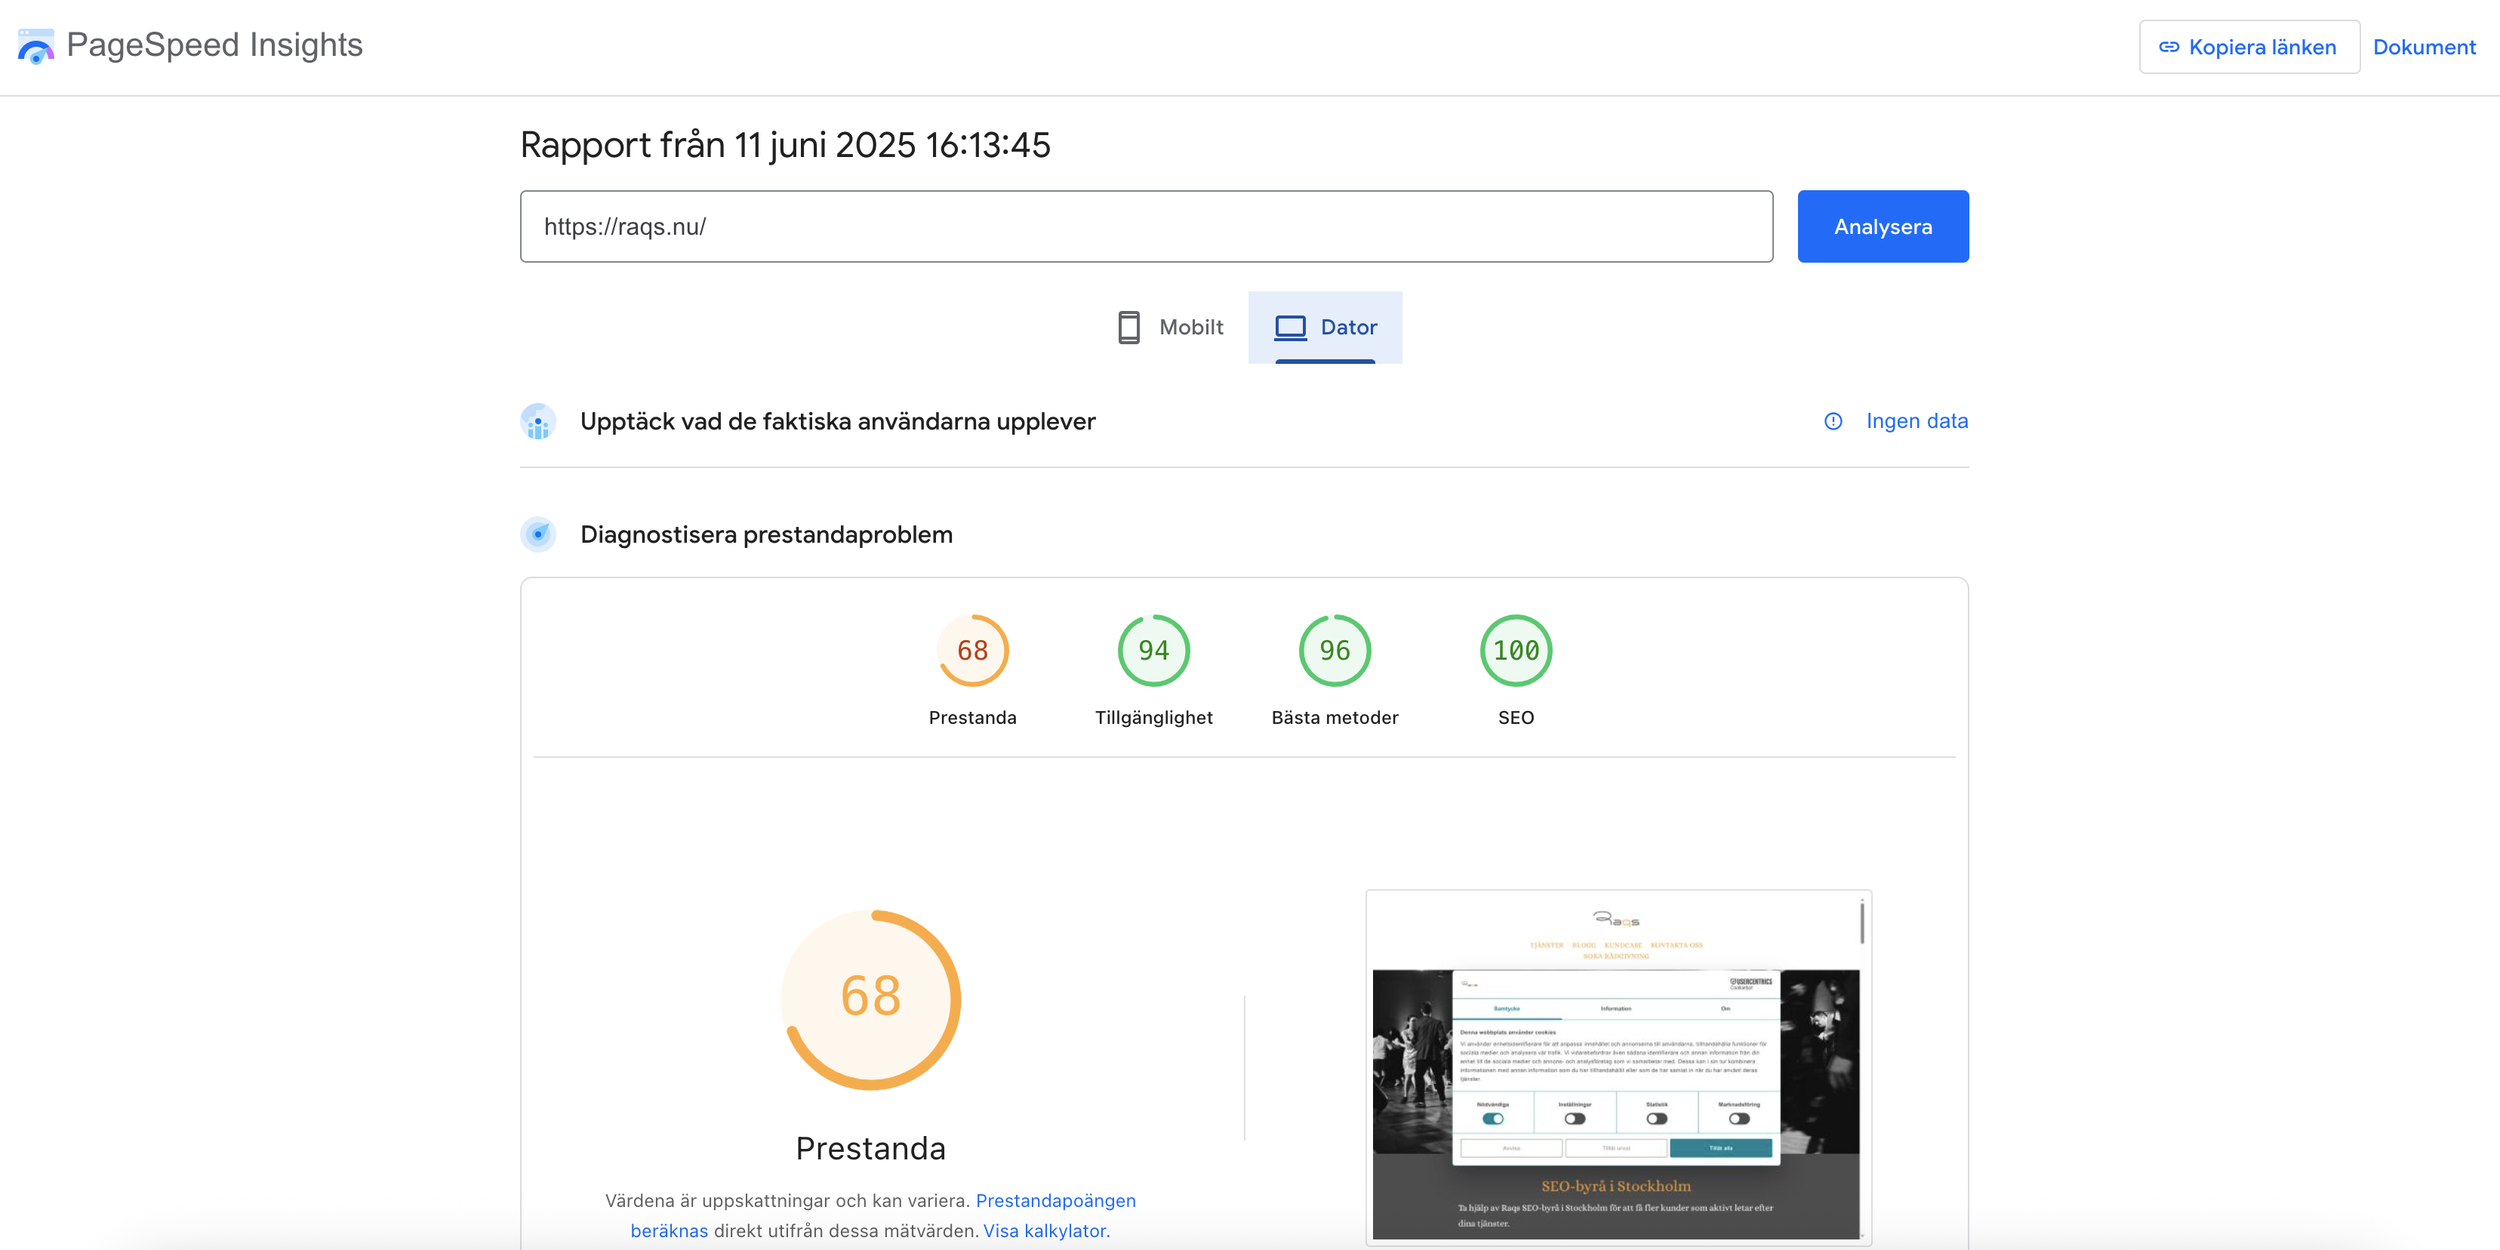This screenshot has width=2500, height=1250.
Task: Open the SEO score 100 gauge
Action: point(1515,651)
